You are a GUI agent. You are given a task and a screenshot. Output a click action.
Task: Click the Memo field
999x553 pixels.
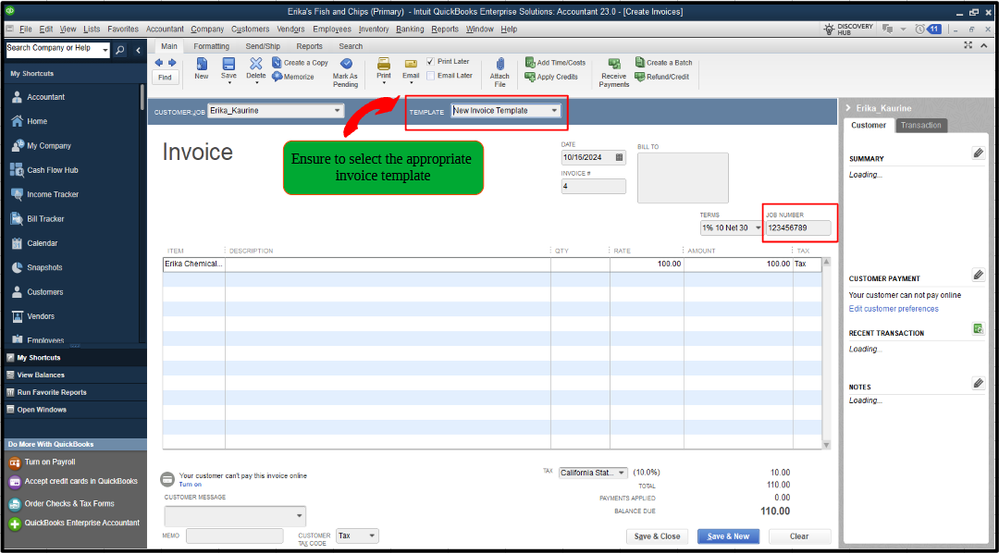[234, 536]
